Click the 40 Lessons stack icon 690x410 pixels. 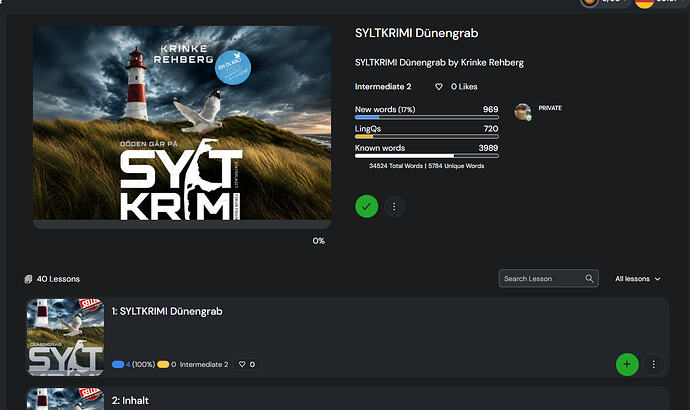click(x=28, y=279)
